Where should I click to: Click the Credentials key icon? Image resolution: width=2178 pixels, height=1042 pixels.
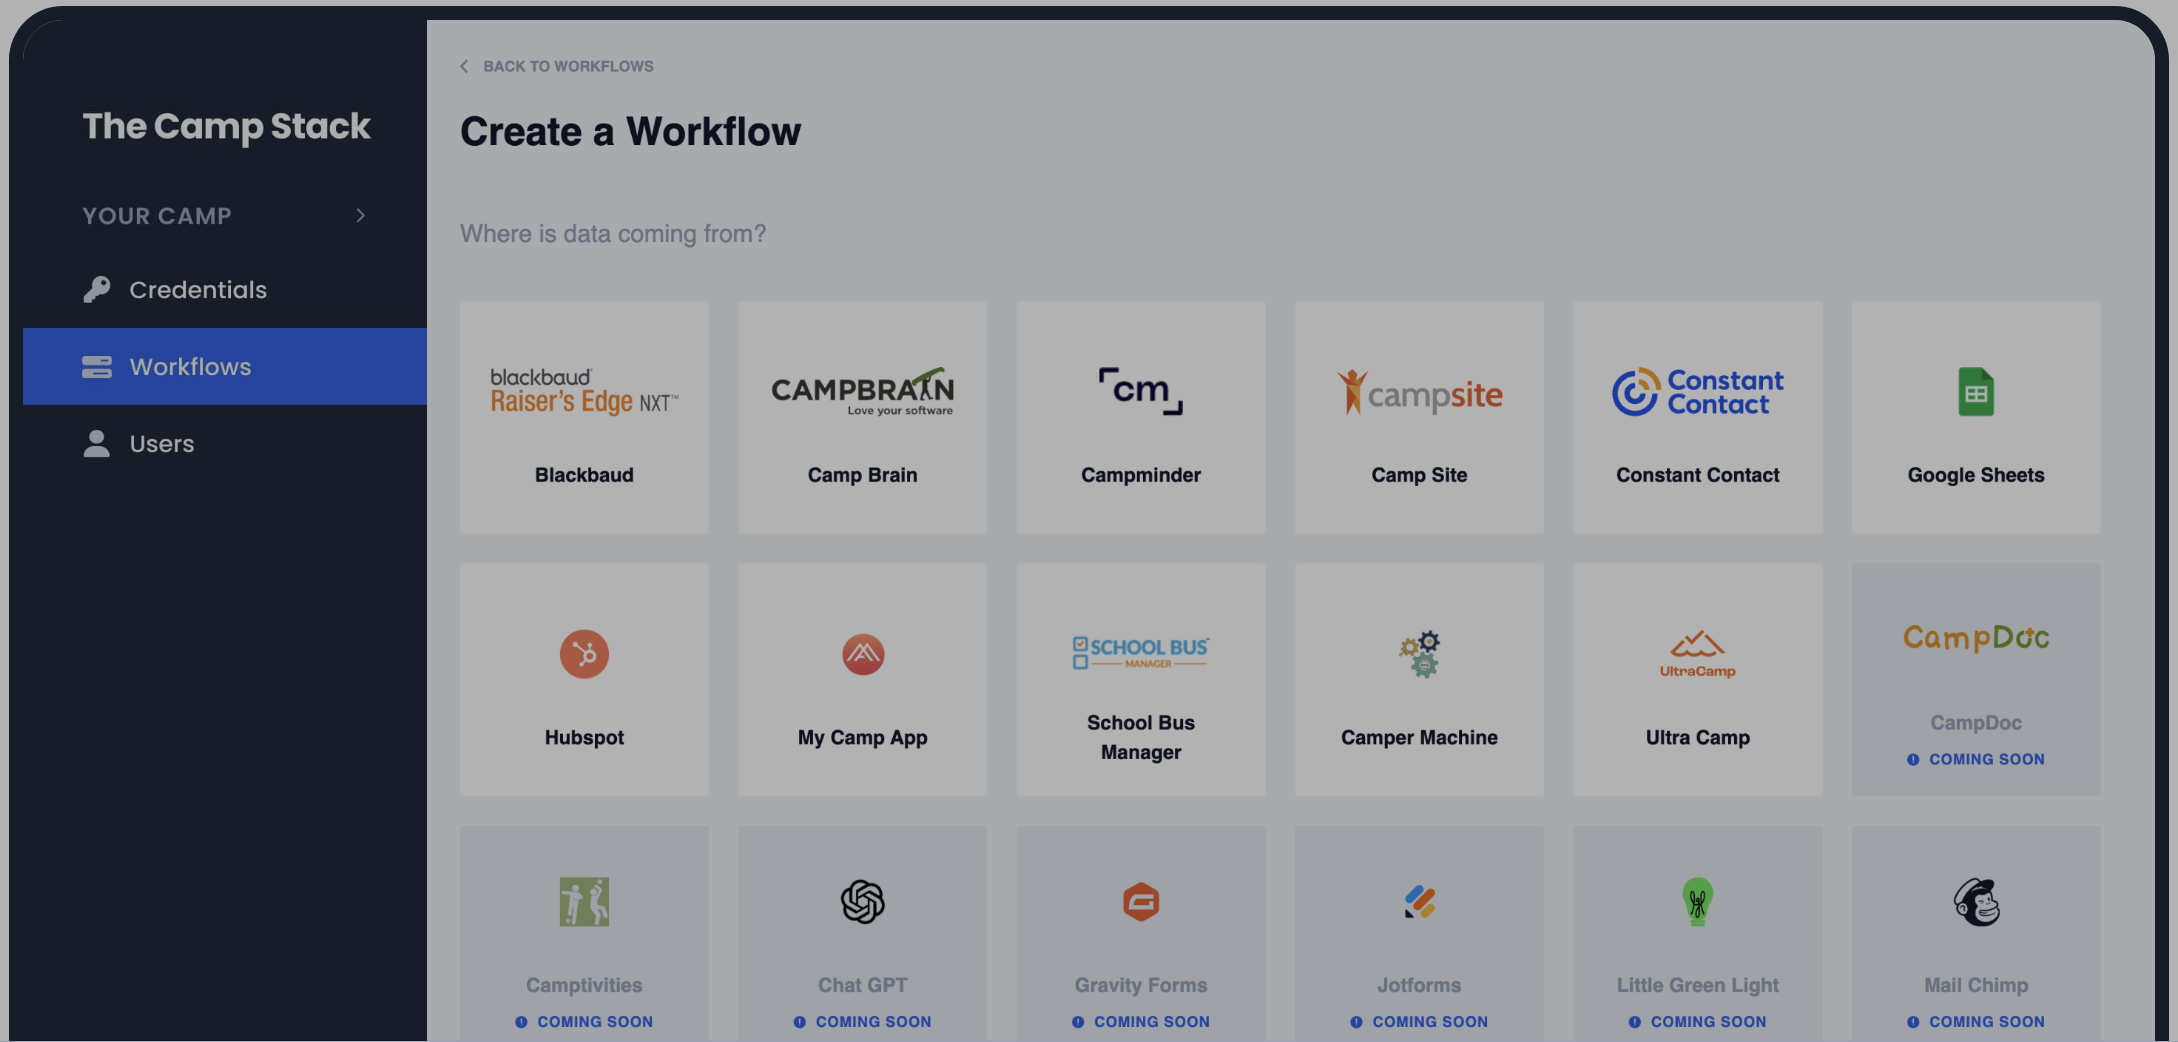click(97, 290)
